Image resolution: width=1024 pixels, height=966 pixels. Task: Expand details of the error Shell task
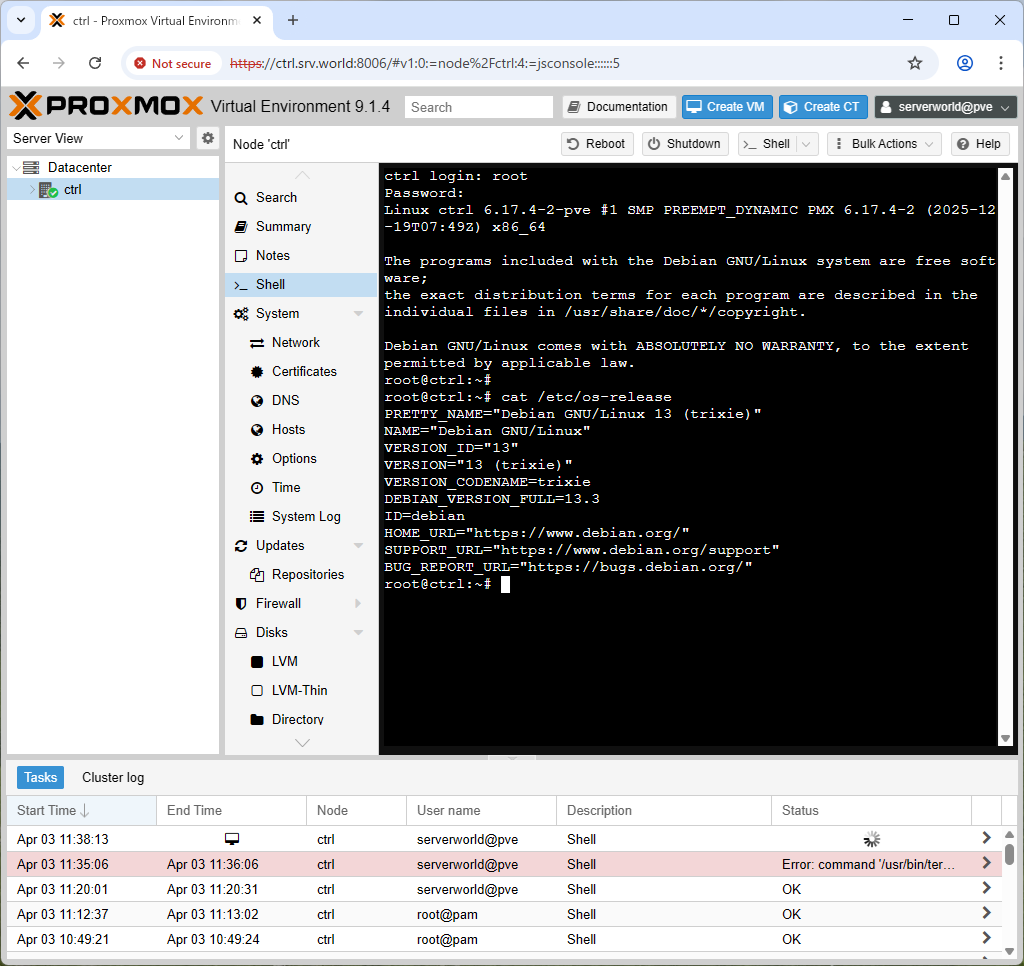point(986,863)
